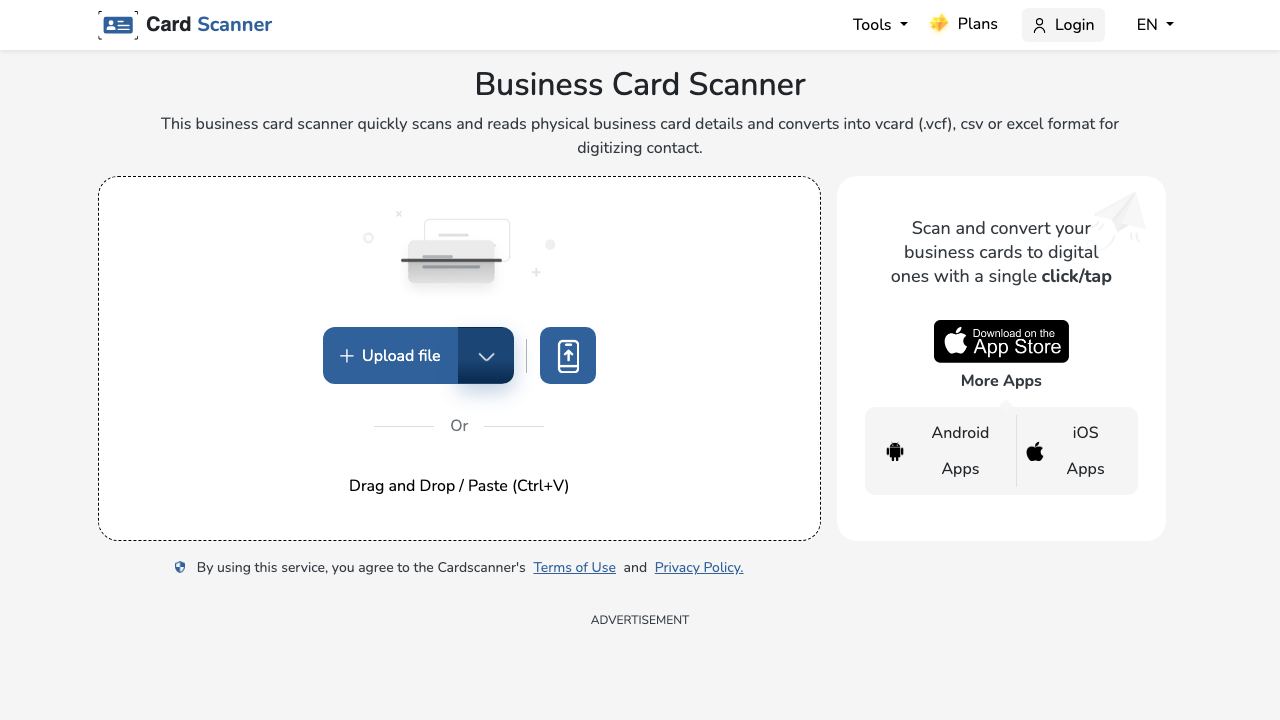Click the Business Card Scanner heading

(x=640, y=84)
